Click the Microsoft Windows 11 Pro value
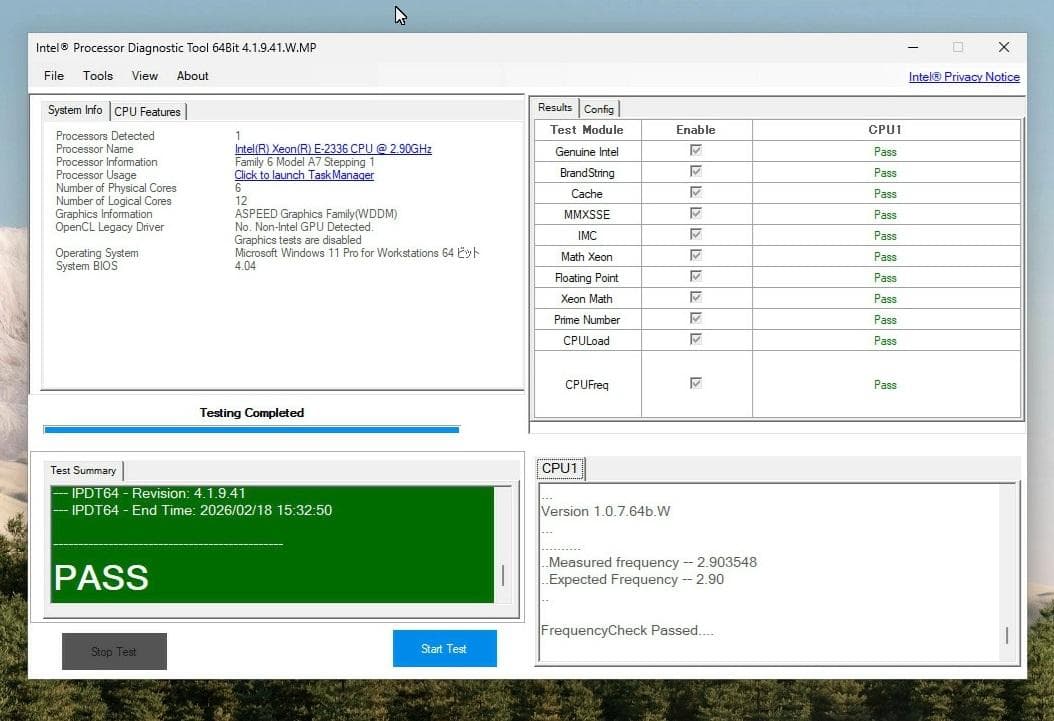 pyautogui.click(x=357, y=253)
